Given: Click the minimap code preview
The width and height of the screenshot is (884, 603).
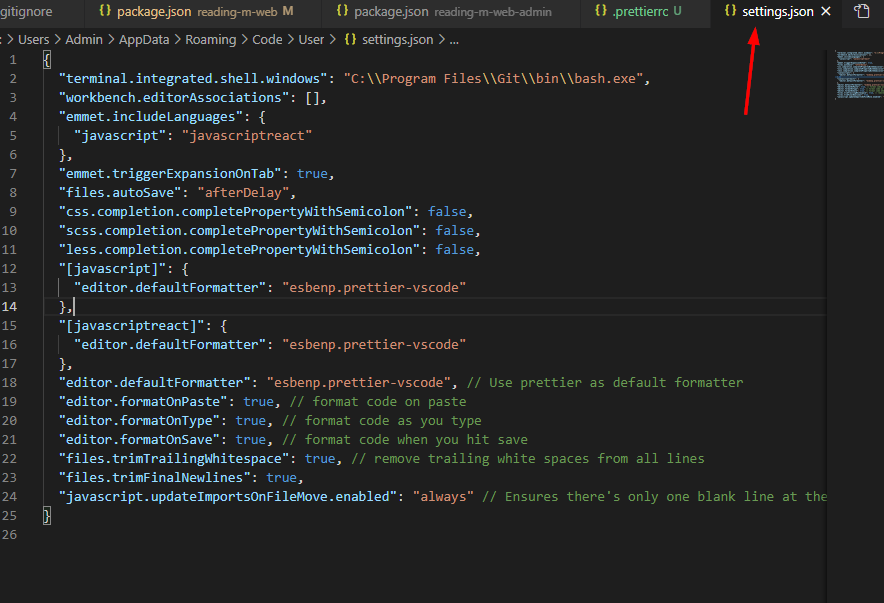Looking at the screenshot, I should pyautogui.click(x=853, y=75).
